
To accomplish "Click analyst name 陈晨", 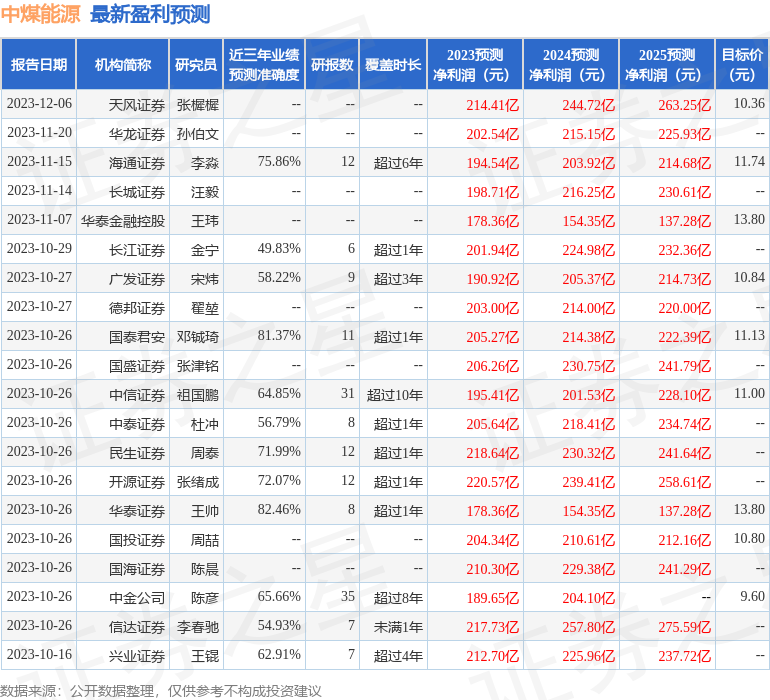I will pyautogui.click(x=205, y=568).
